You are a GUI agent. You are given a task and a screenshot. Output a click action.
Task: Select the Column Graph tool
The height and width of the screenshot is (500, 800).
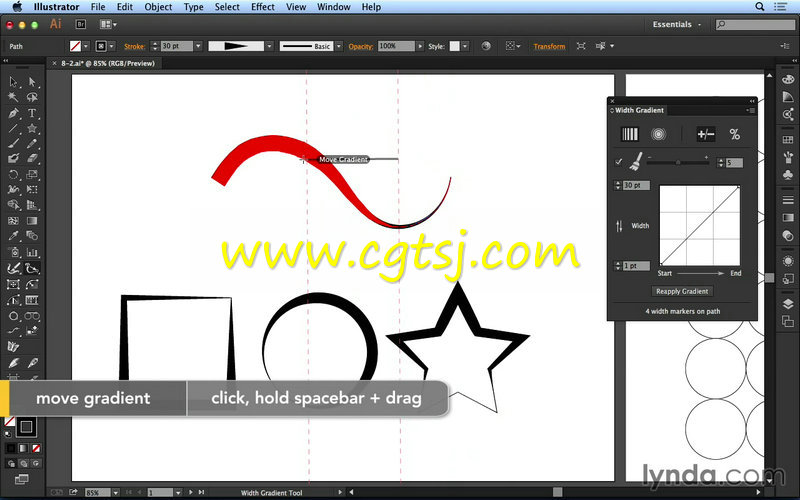click(32, 252)
